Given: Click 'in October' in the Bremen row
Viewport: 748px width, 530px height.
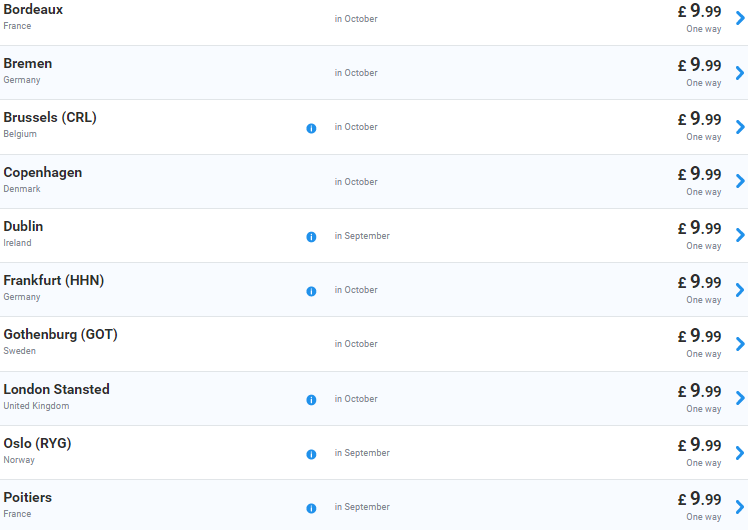Looking at the screenshot, I should (x=356, y=73).
